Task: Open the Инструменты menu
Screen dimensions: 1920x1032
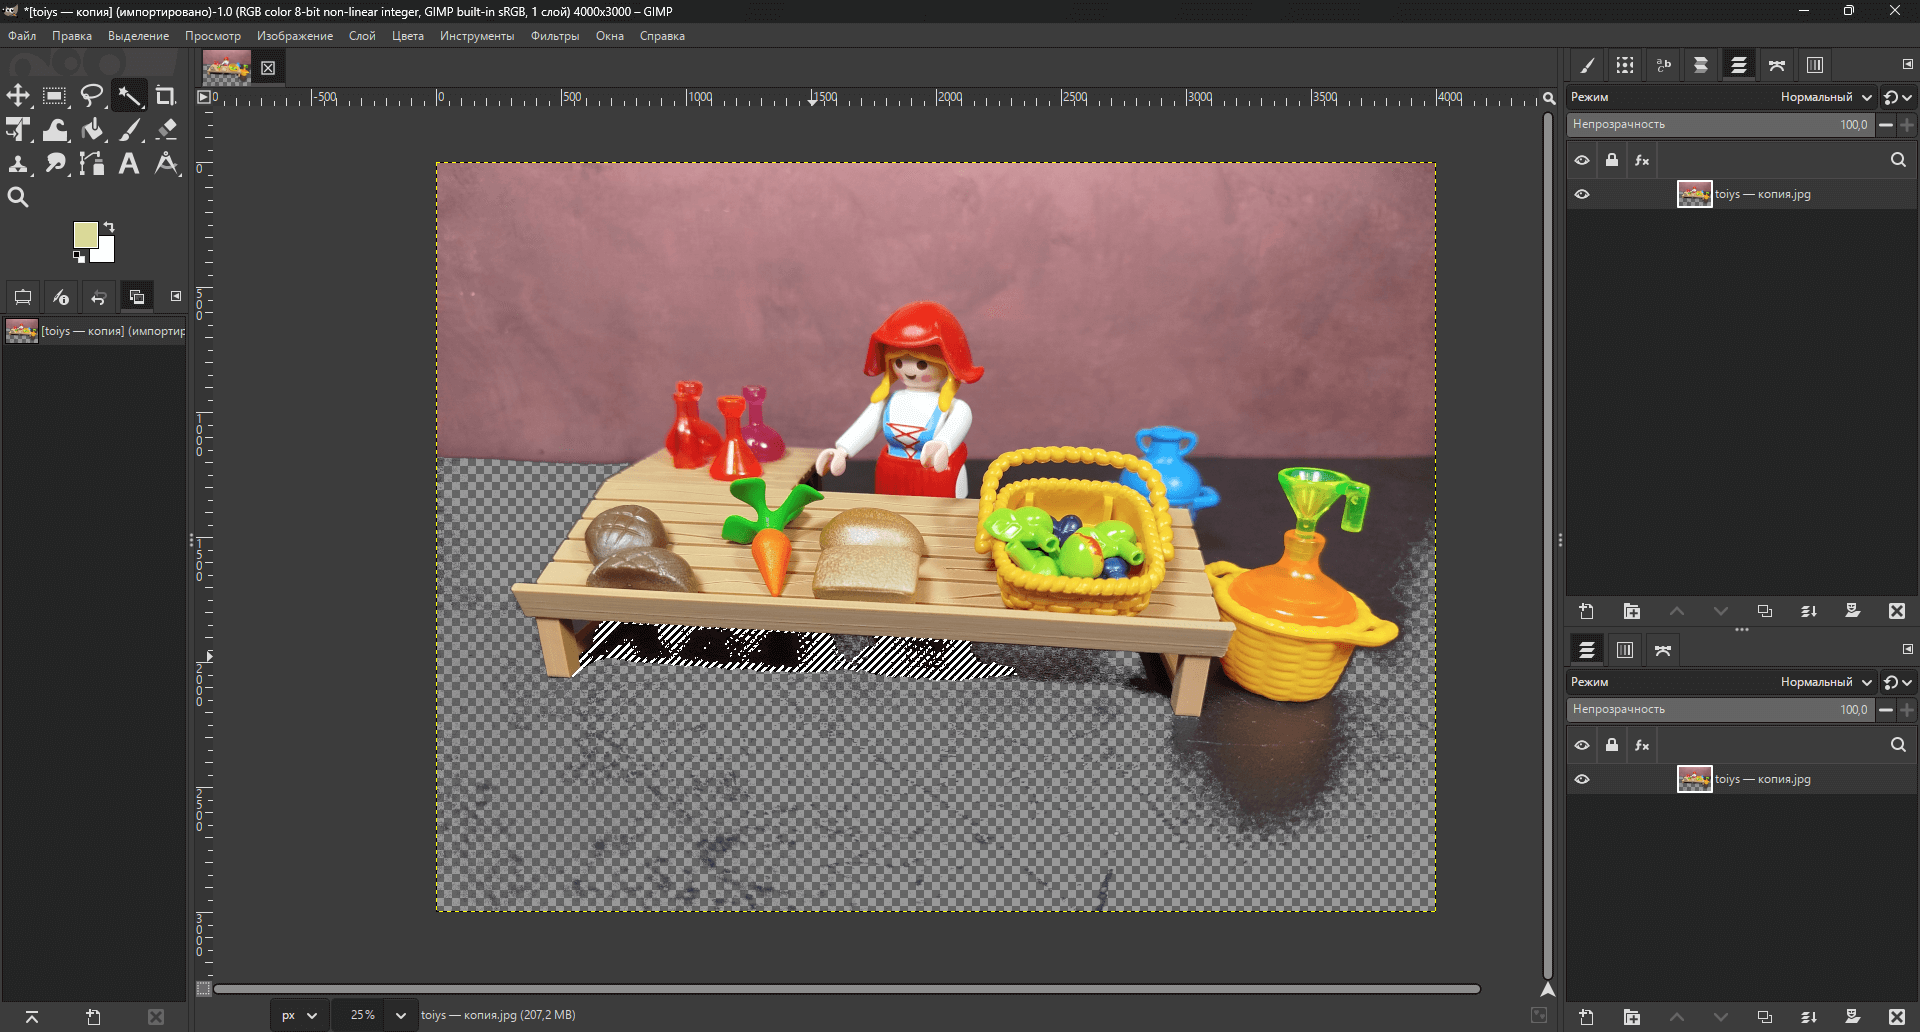Action: pos(477,36)
